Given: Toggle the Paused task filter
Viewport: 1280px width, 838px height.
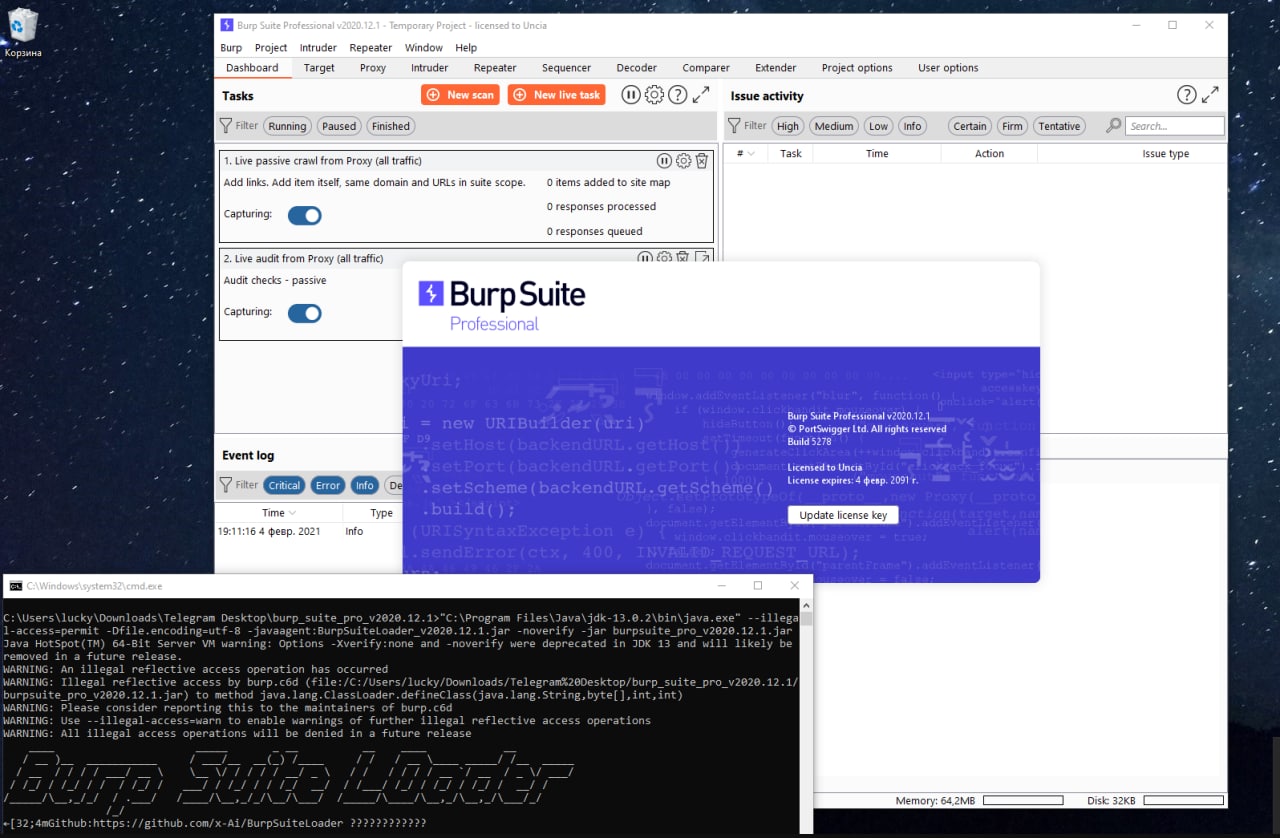Looking at the screenshot, I should pyautogui.click(x=339, y=126).
